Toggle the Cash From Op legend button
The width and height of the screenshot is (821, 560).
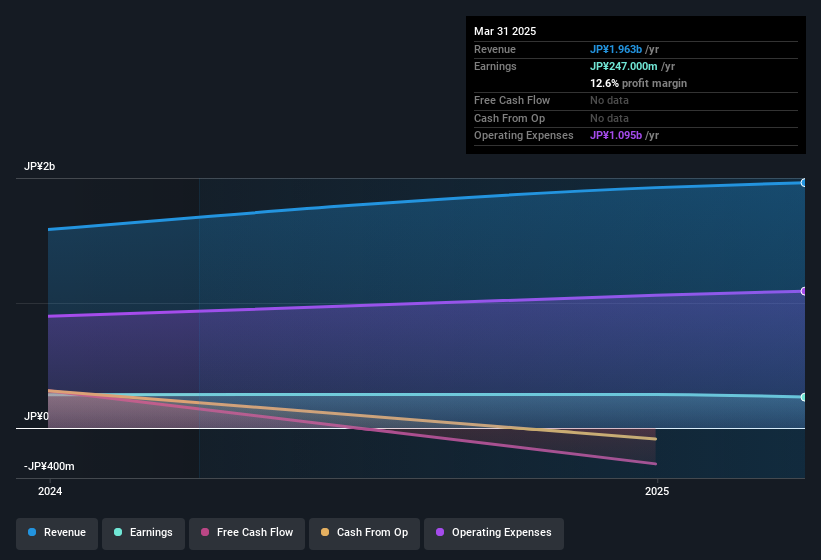[x=364, y=533]
